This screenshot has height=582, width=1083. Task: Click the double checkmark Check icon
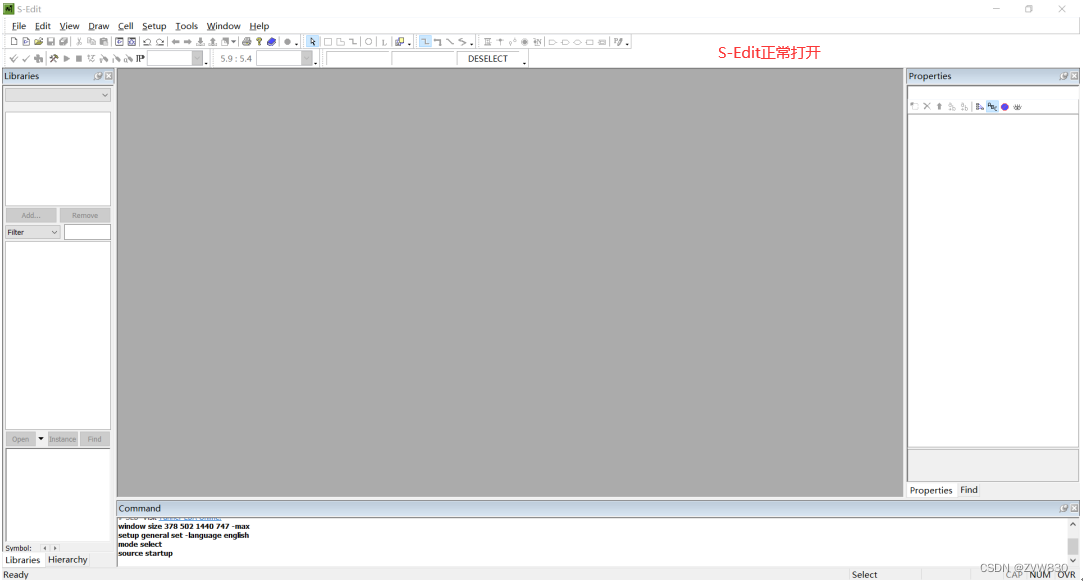coord(13,59)
